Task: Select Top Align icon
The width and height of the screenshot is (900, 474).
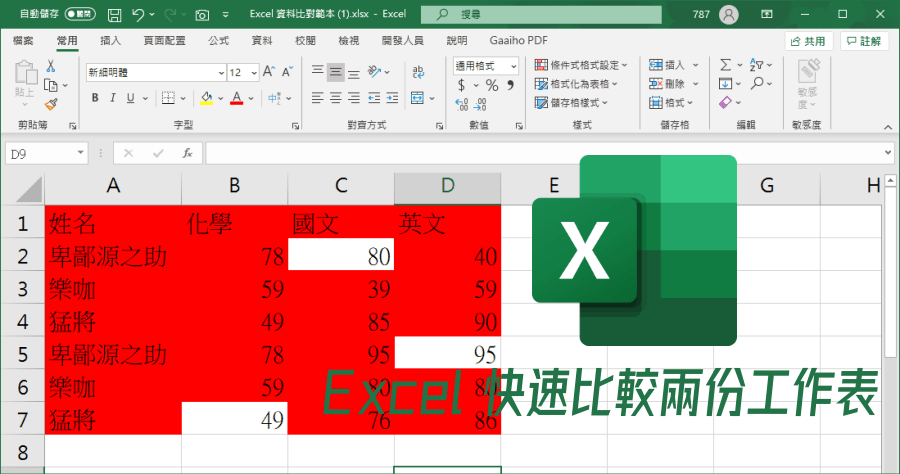Action: coord(317,72)
